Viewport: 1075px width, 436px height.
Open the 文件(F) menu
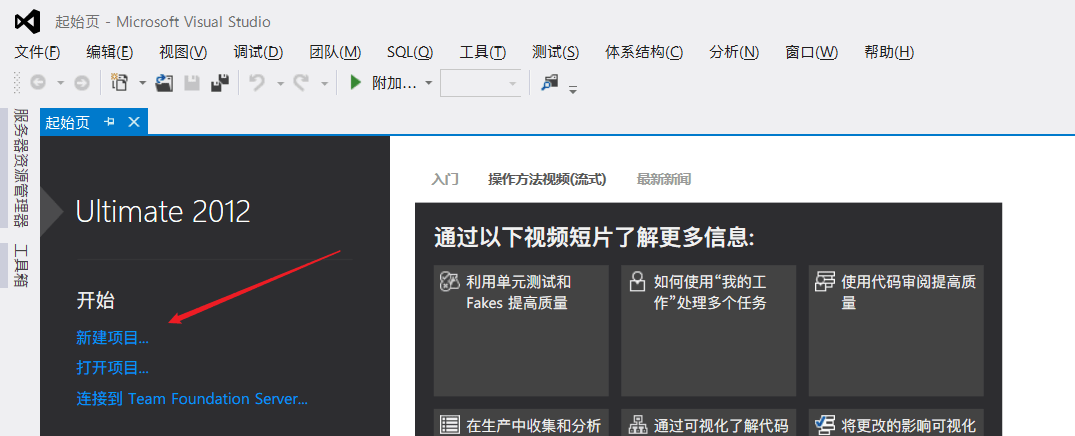tap(37, 52)
